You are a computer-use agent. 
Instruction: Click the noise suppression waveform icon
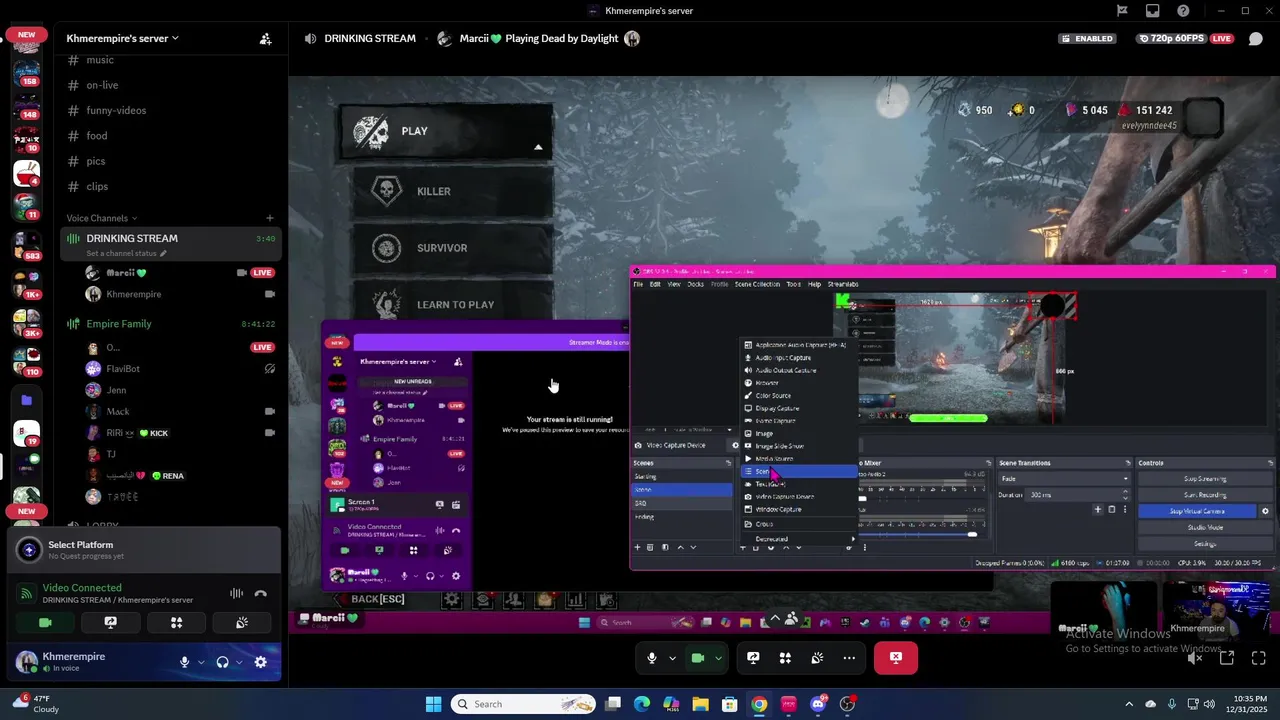click(x=237, y=594)
